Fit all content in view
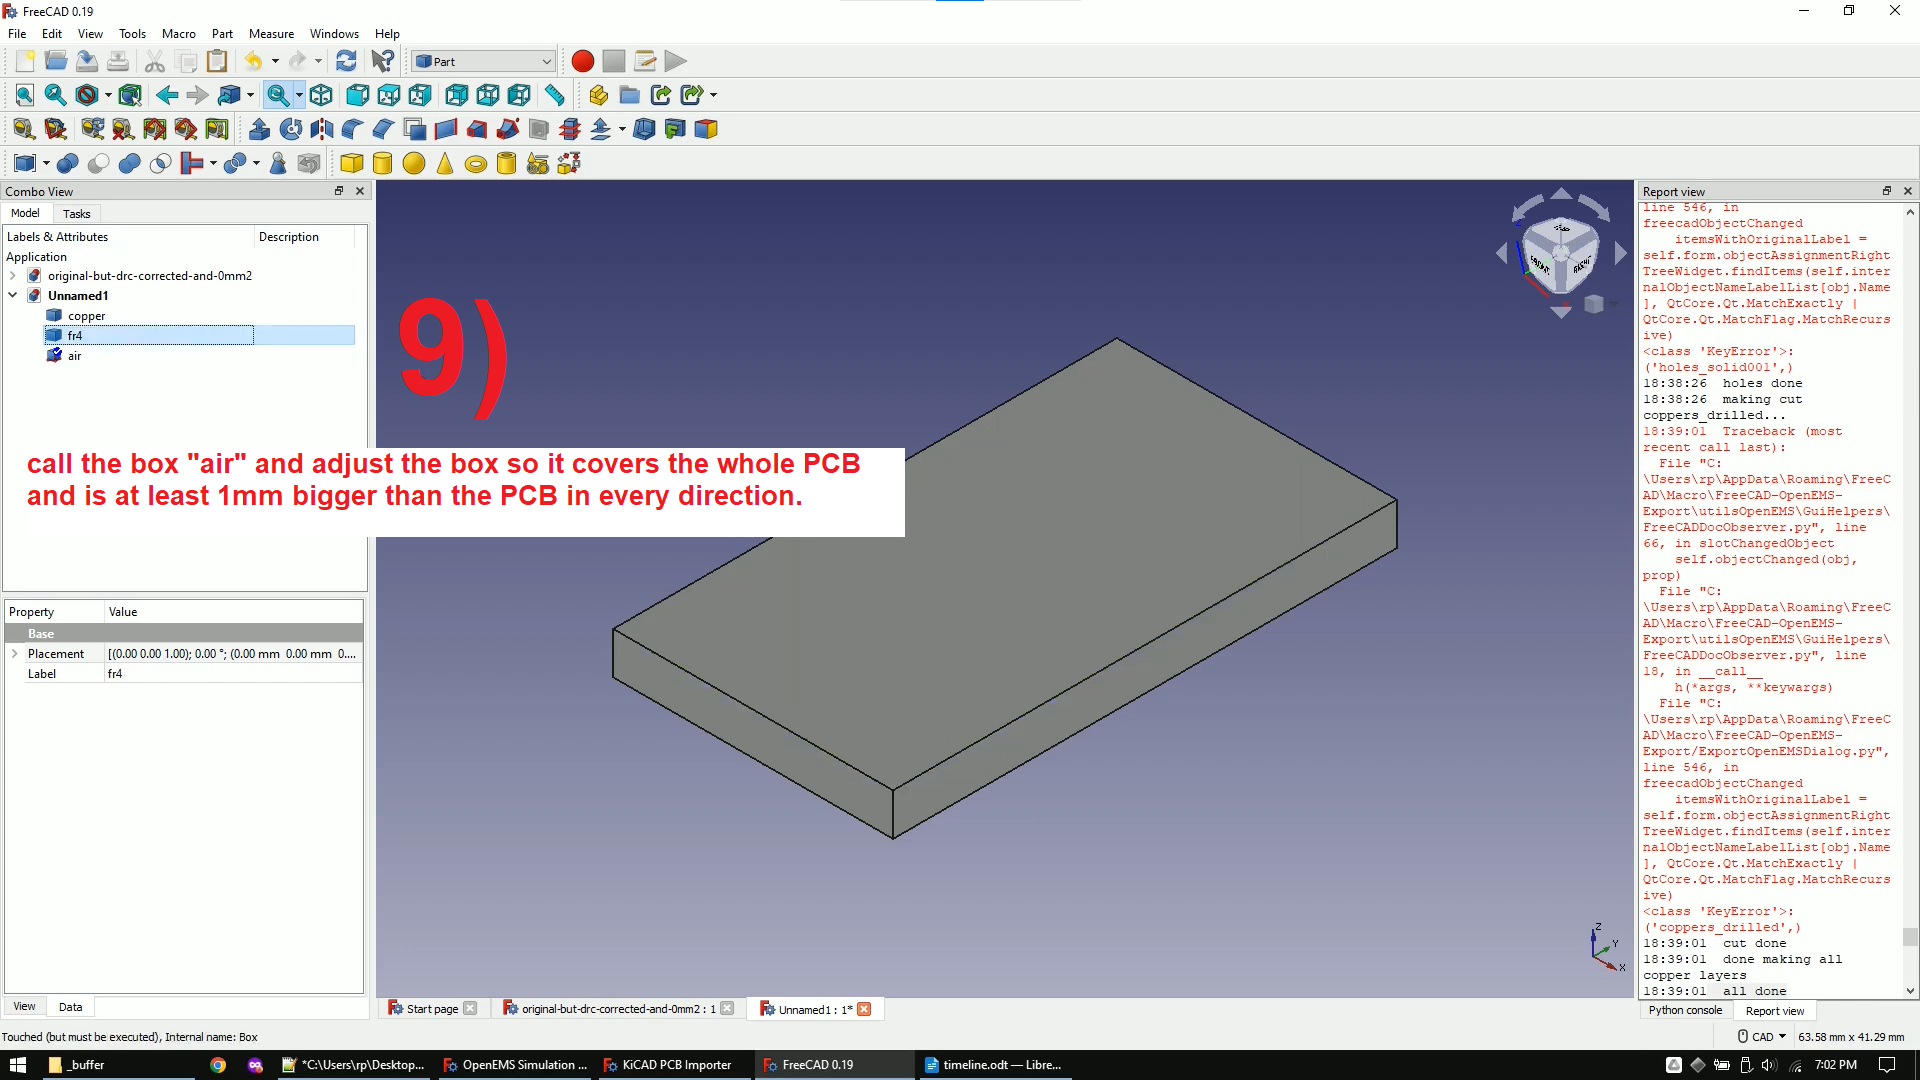This screenshot has height=1080, width=1920. pyautogui.click(x=24, y=95)
